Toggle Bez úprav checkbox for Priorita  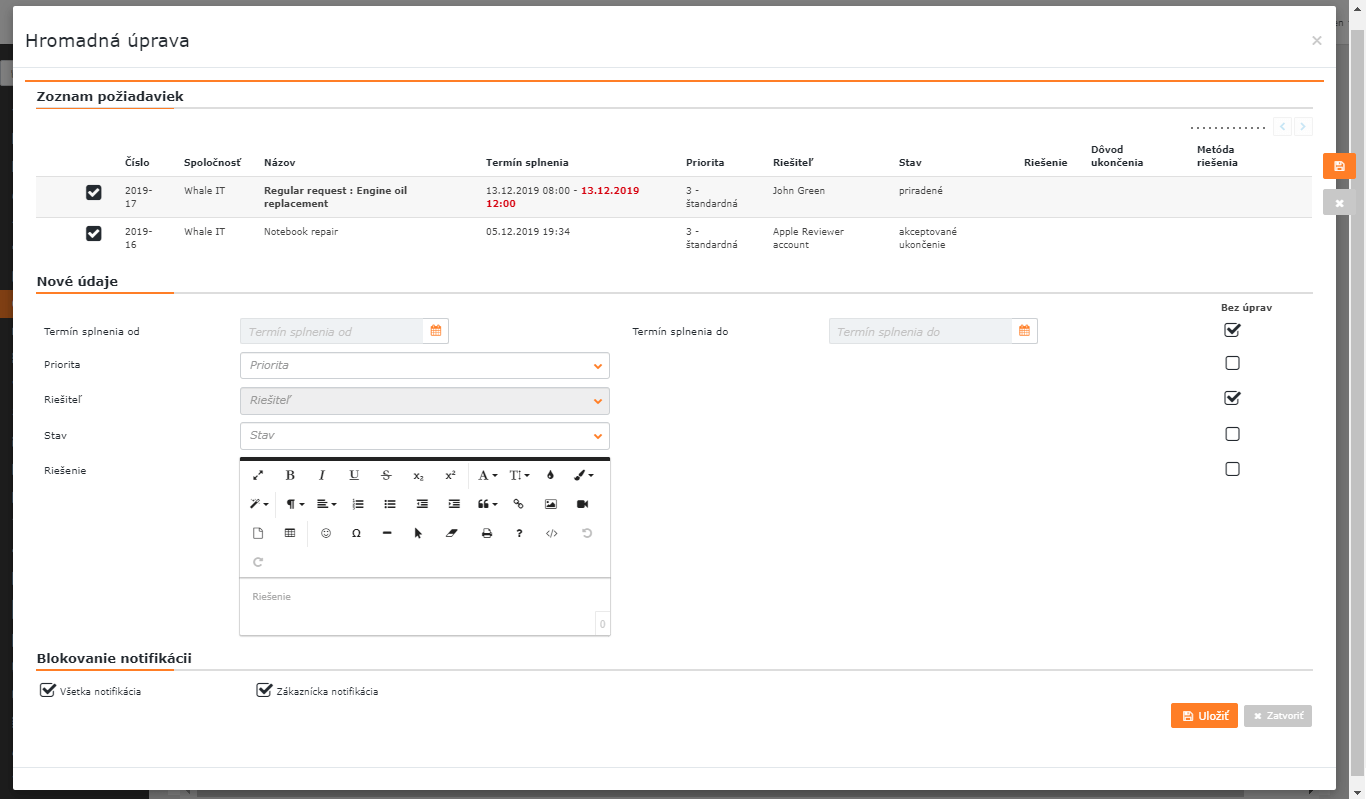[1232, 363]
